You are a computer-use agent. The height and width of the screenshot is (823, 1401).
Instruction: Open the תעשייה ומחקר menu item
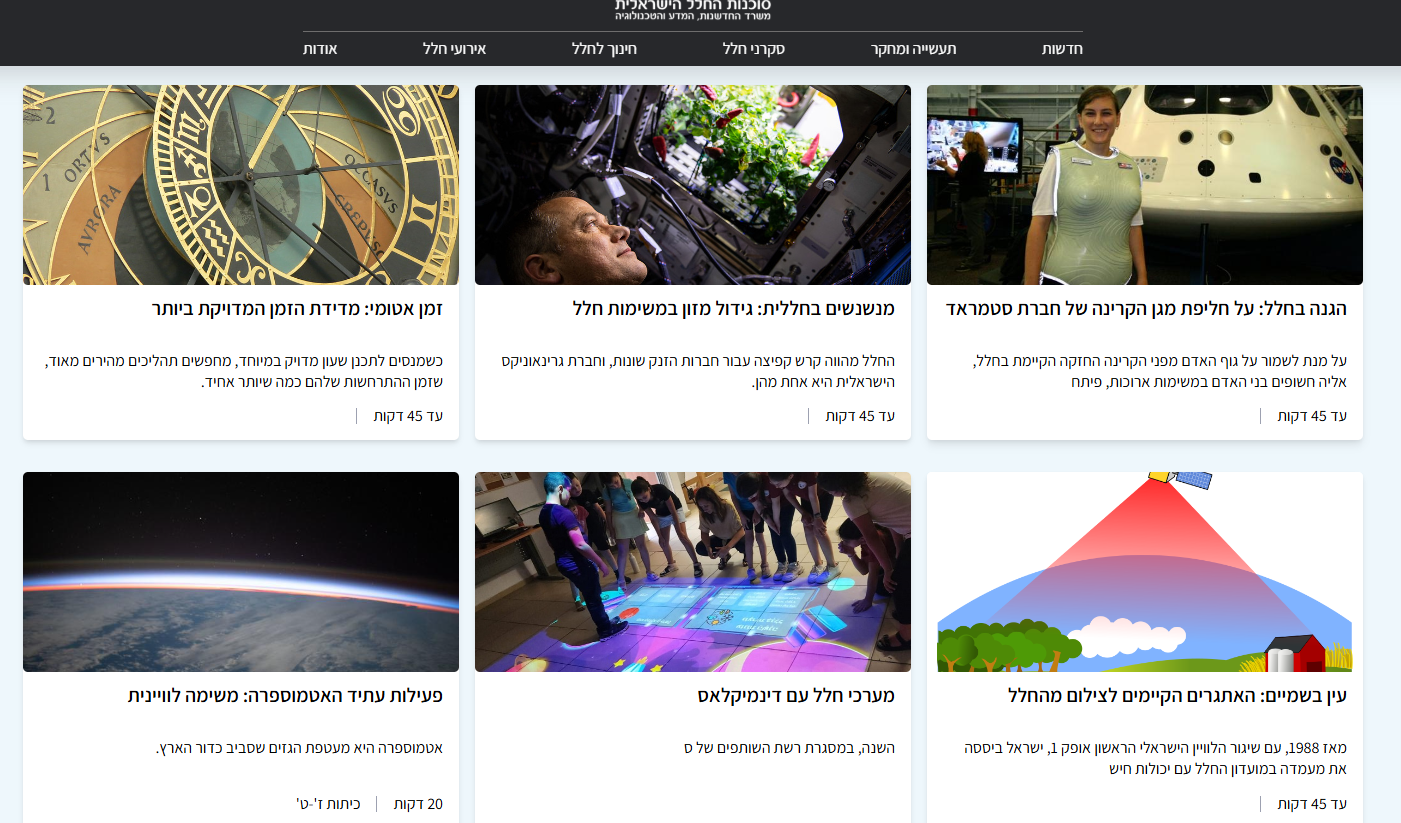913,49
